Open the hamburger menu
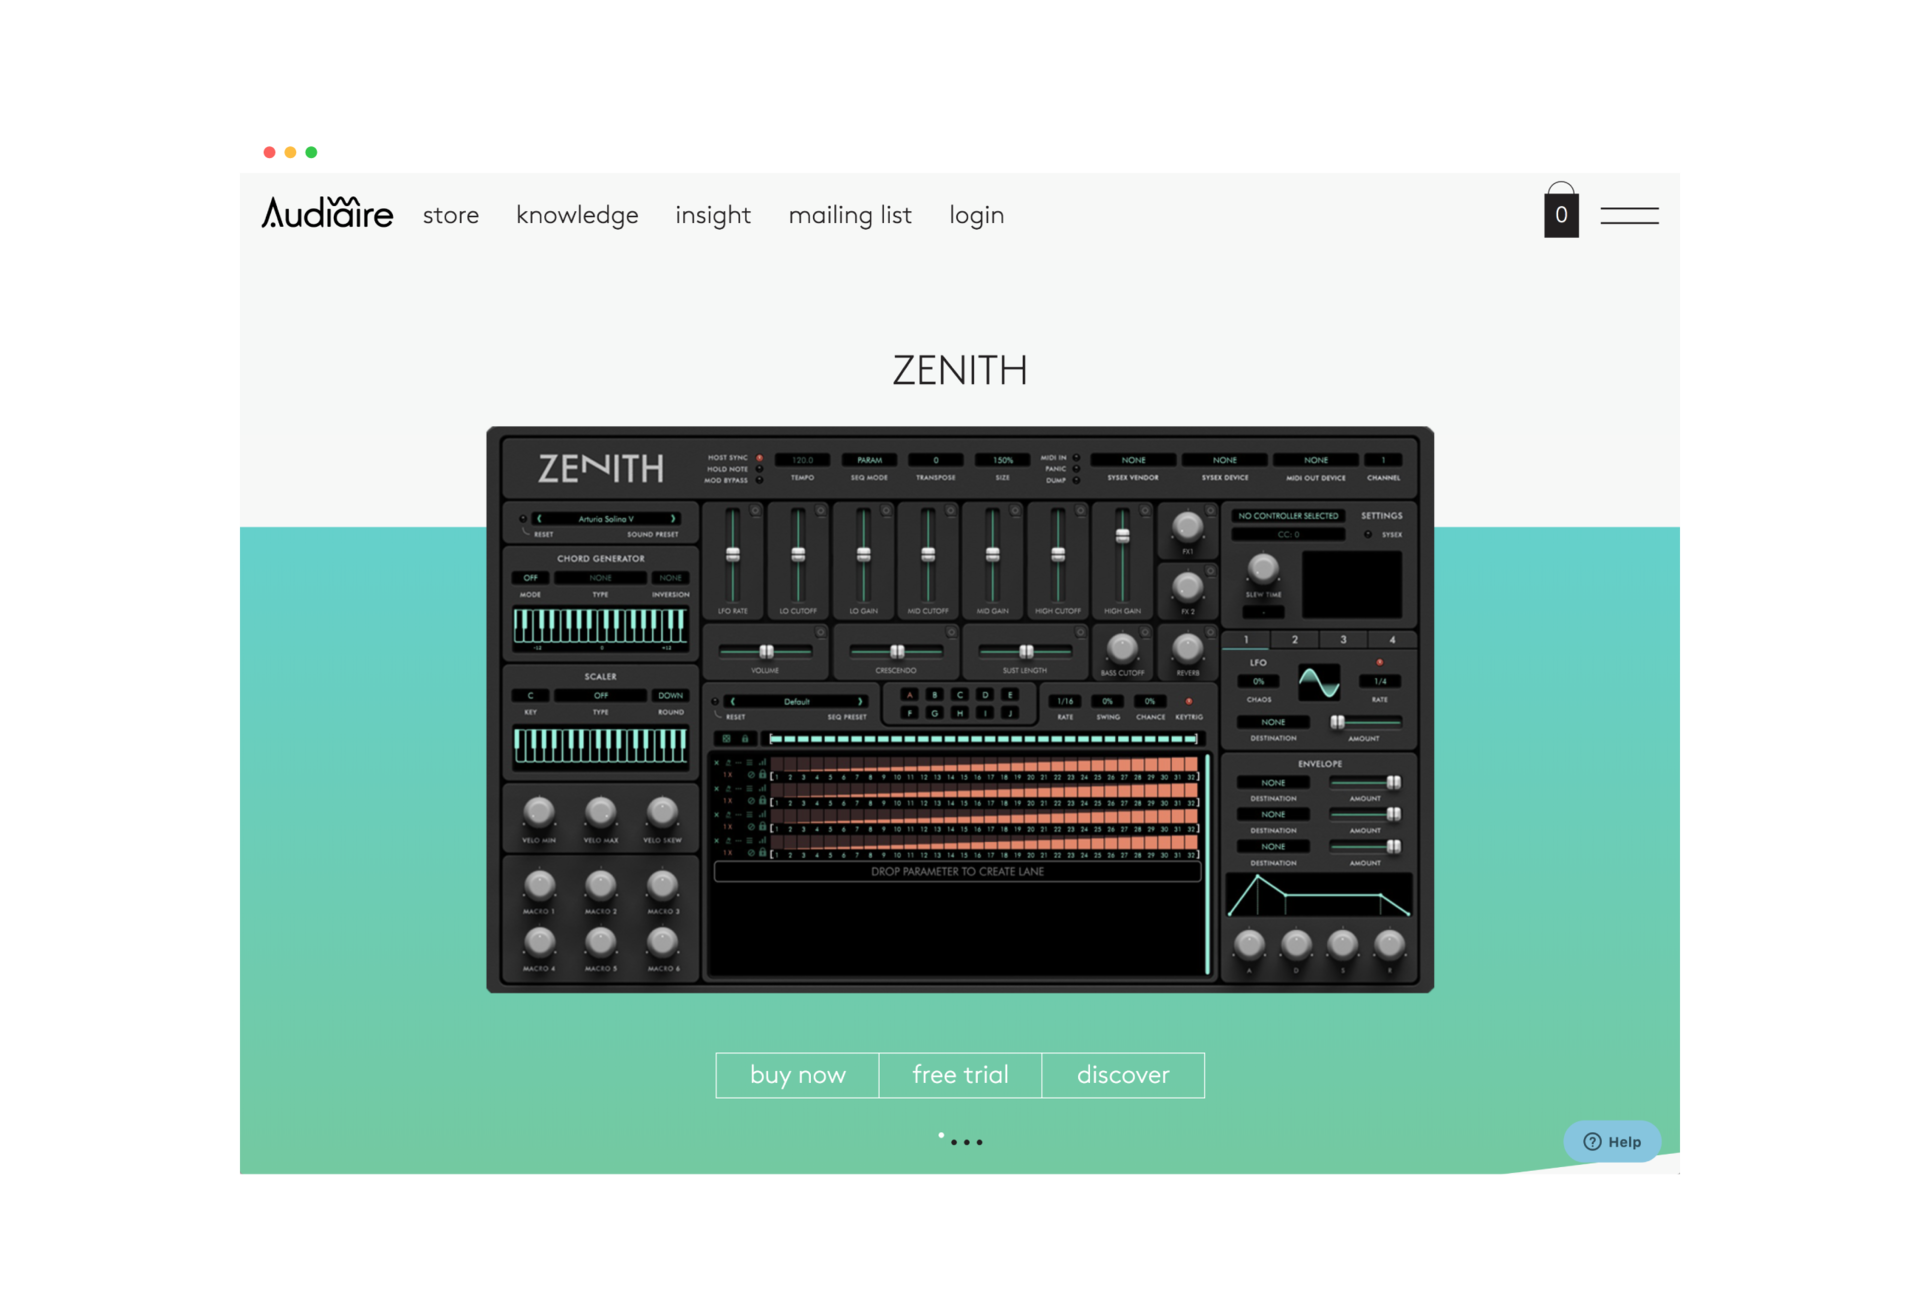The image size is (1920, 1303). click(1629, 215)
